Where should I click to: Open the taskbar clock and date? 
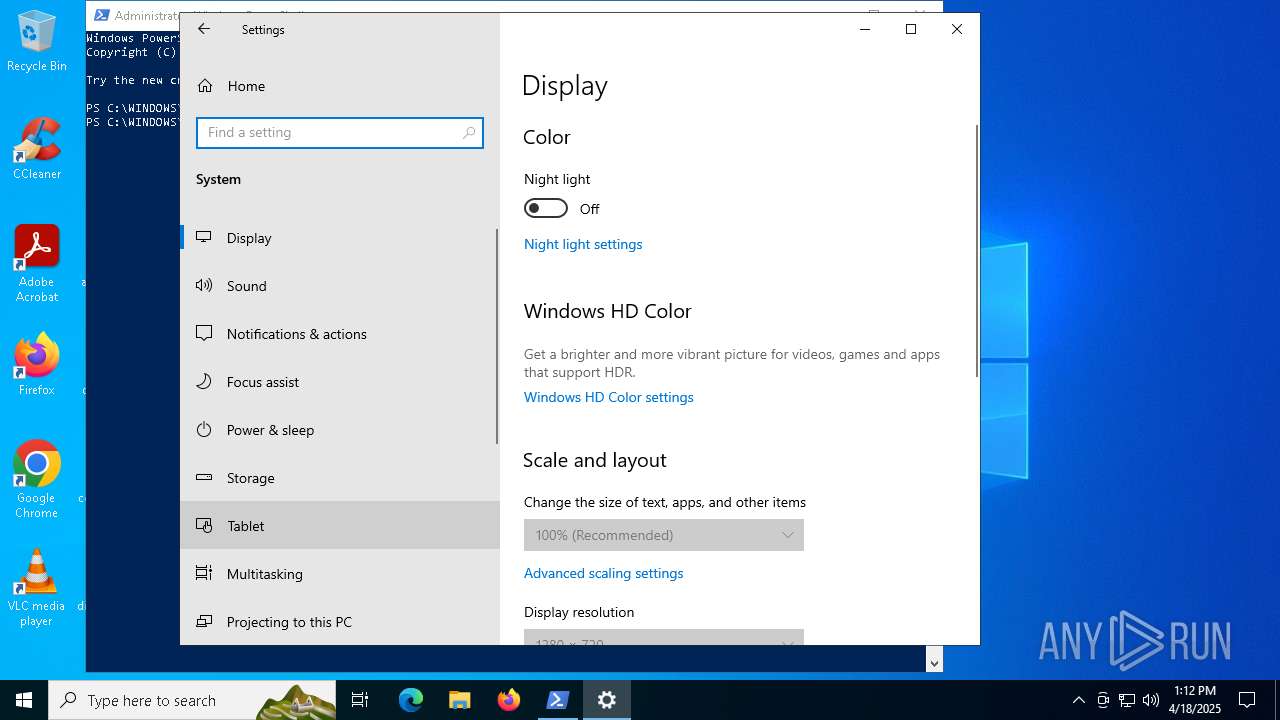pos(1195,700)
